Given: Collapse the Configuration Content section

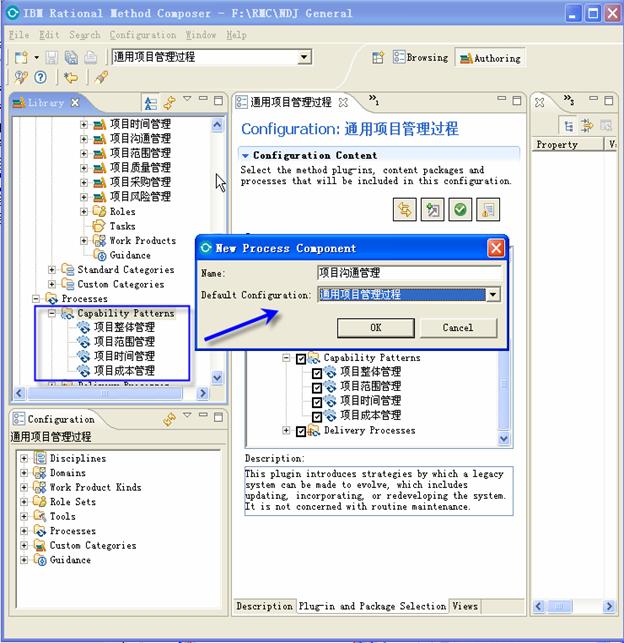Looking at the screenshot, I should coord(245,156).
